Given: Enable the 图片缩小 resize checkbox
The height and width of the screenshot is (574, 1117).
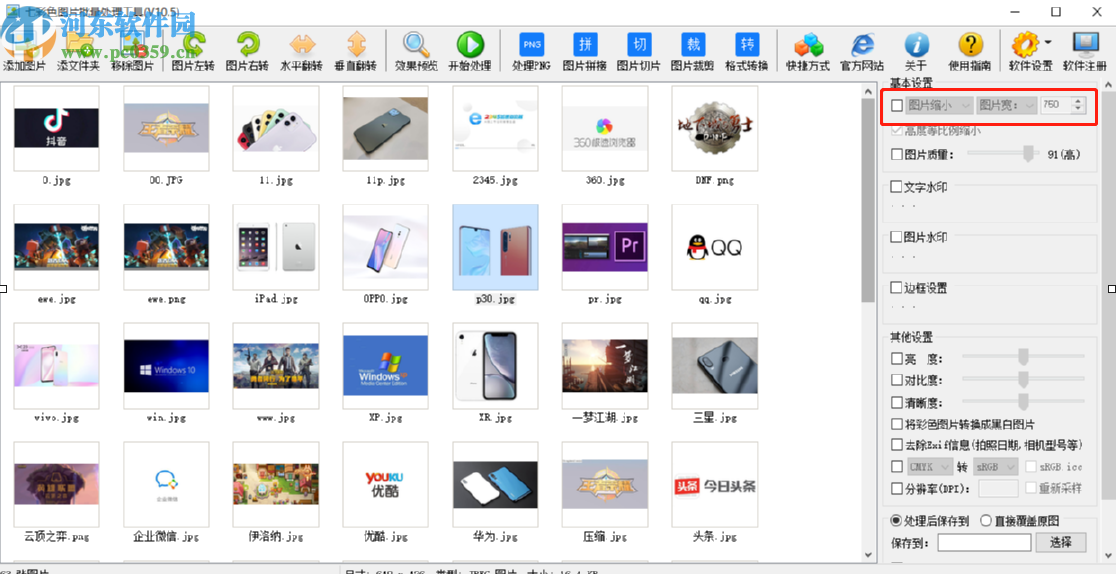Looking at the screenshot, I should (897, 105).
